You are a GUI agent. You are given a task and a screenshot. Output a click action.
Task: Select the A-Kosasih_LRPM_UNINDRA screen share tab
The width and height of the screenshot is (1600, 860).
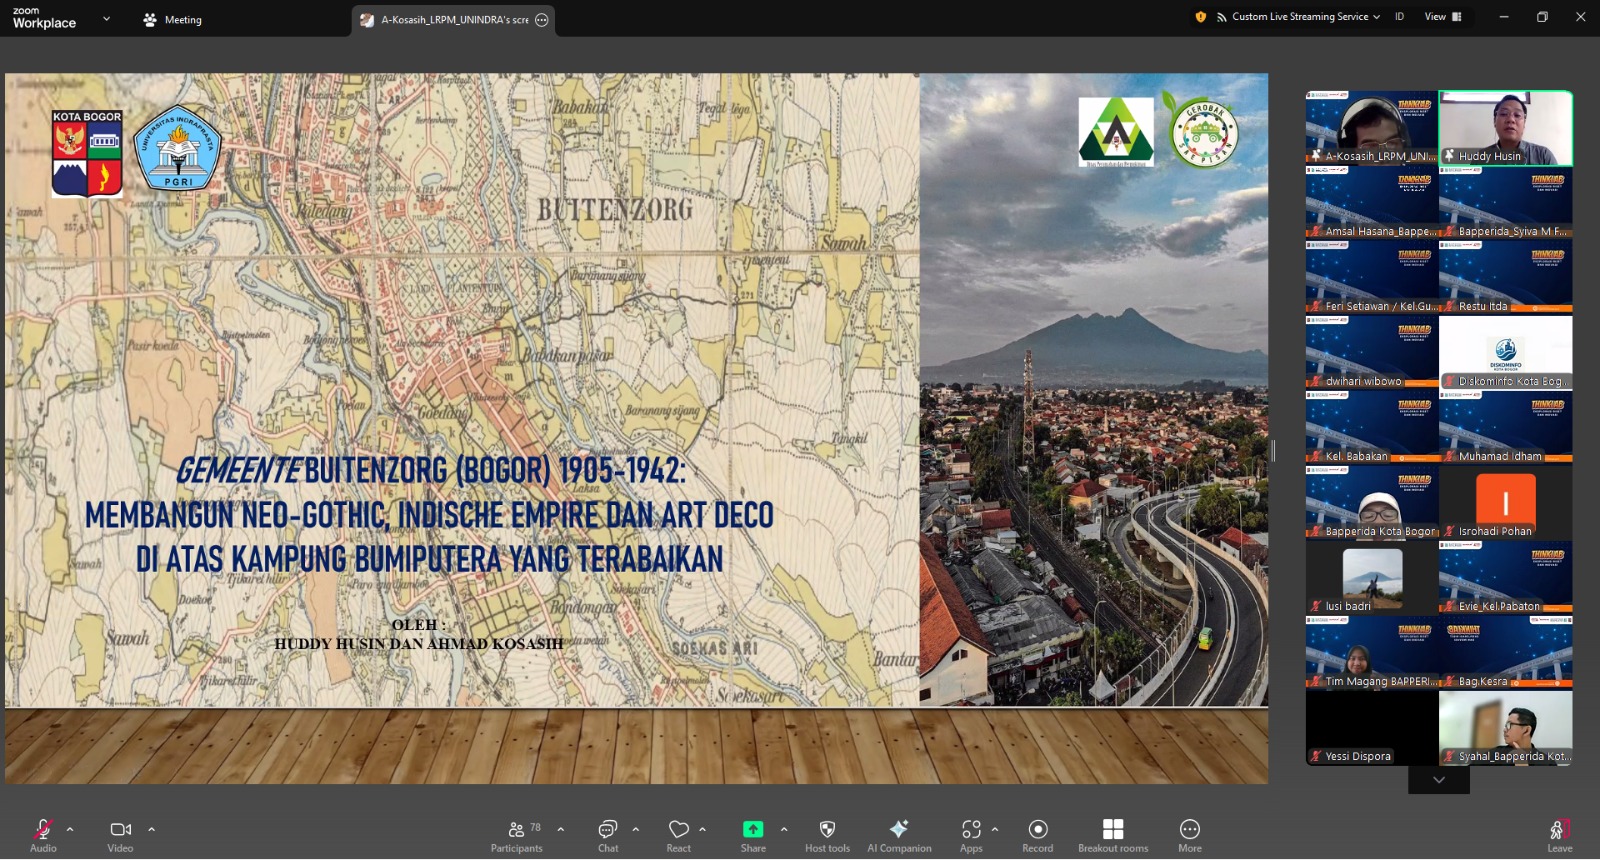coord(453,20)
